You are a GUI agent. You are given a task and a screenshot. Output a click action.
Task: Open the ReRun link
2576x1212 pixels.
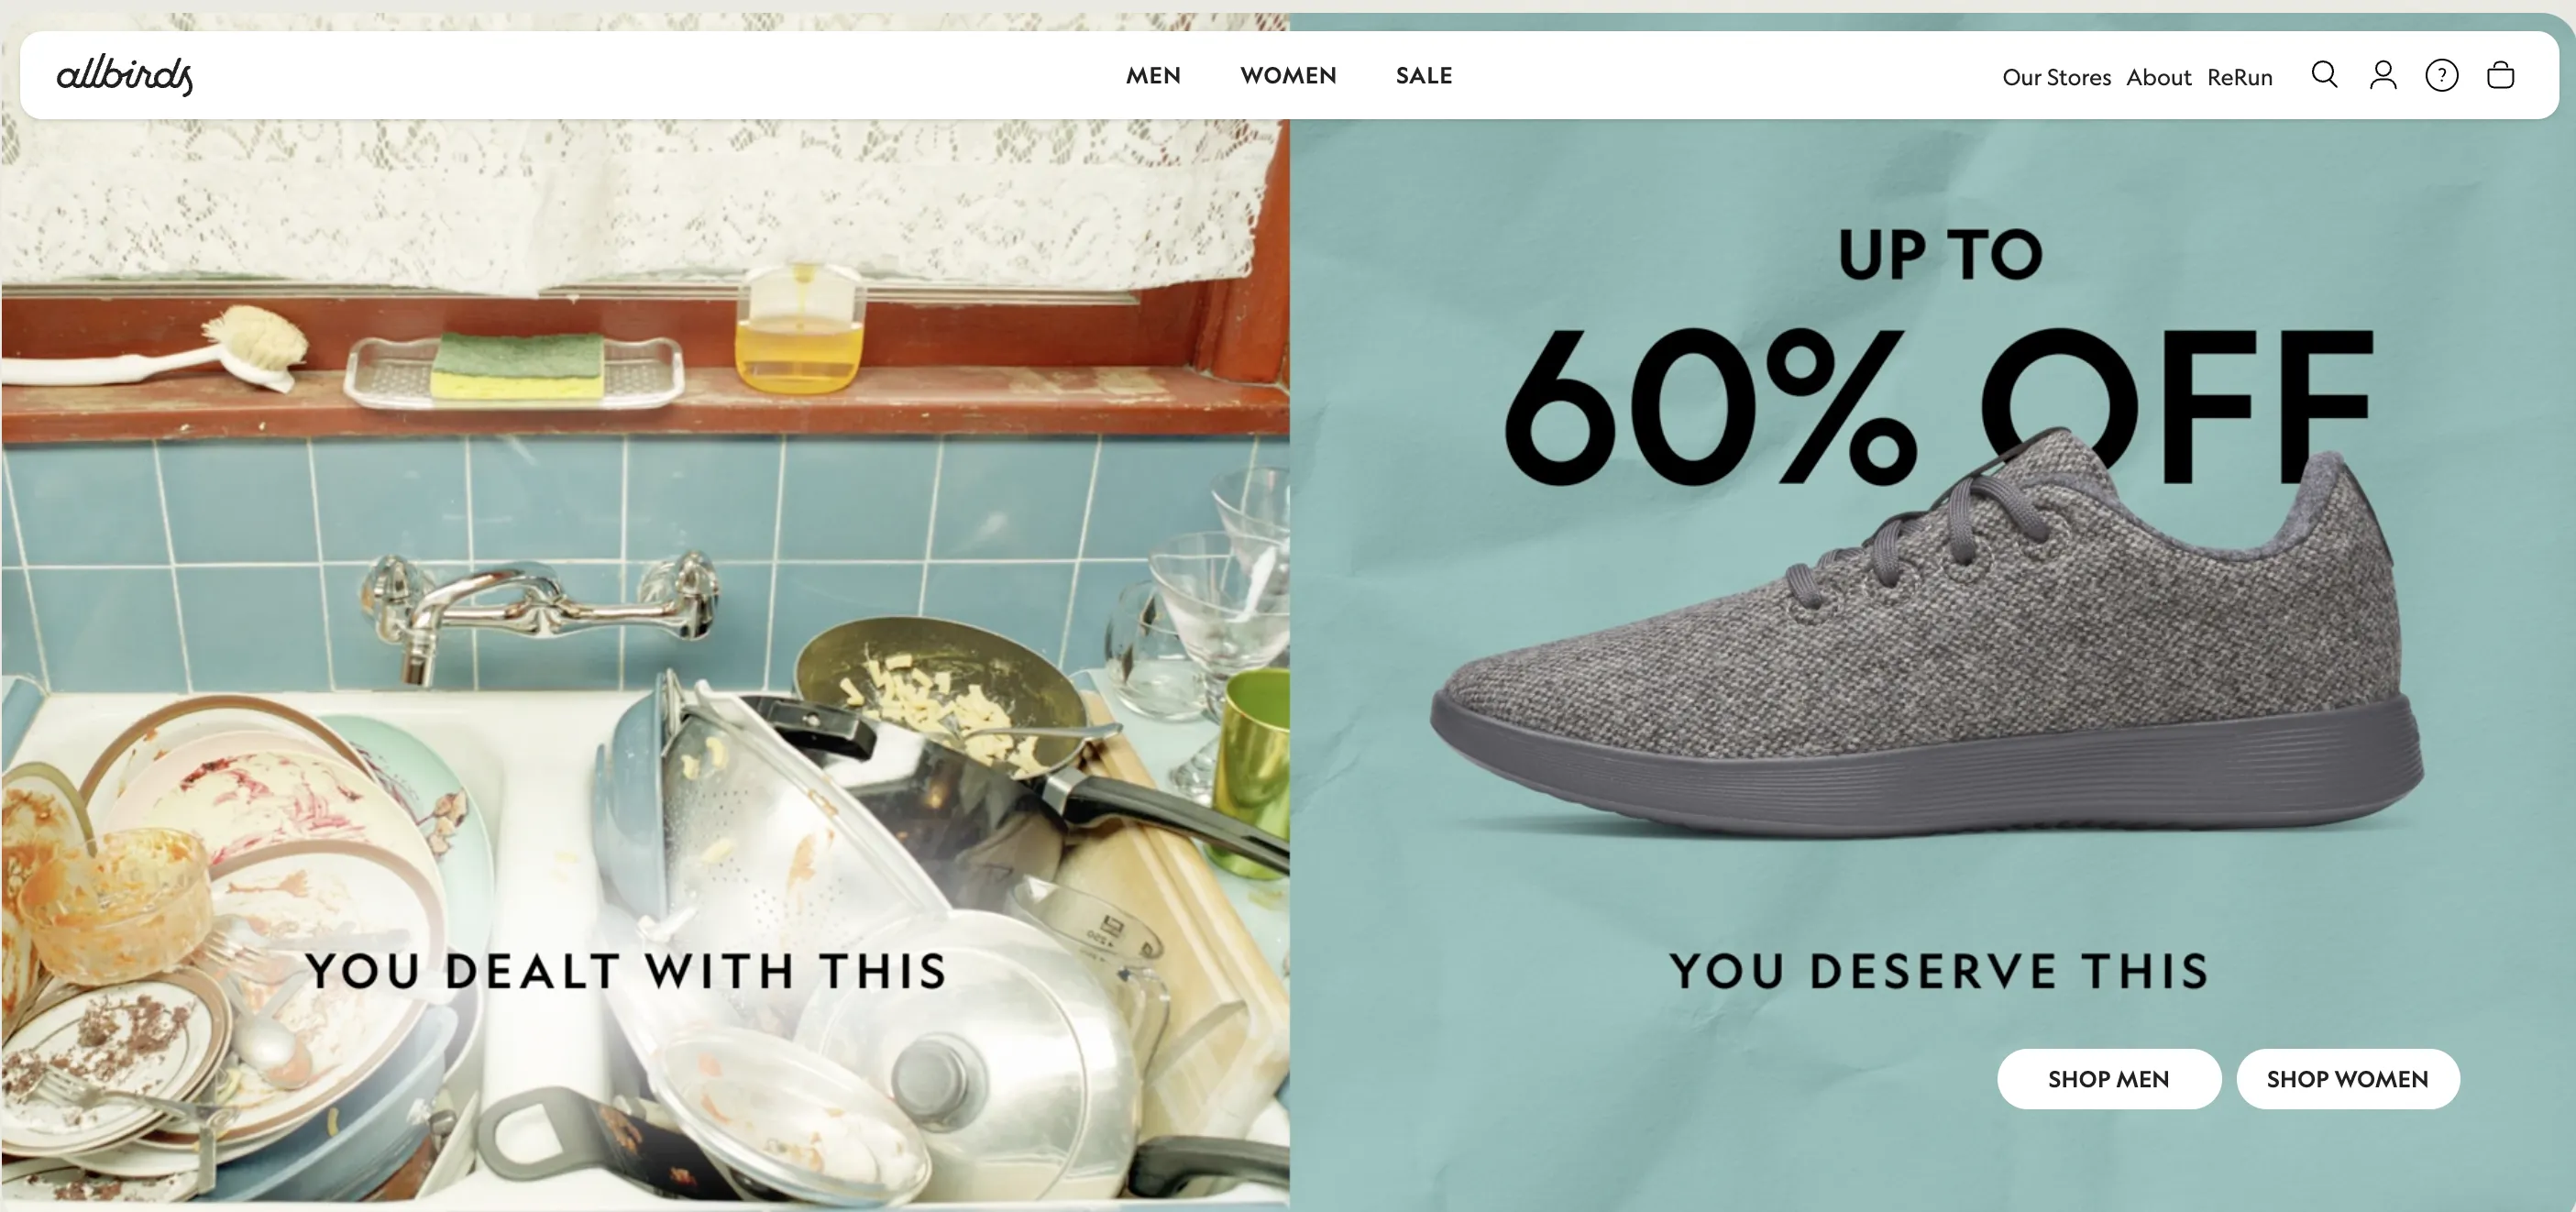click(x=2239, y=77)
